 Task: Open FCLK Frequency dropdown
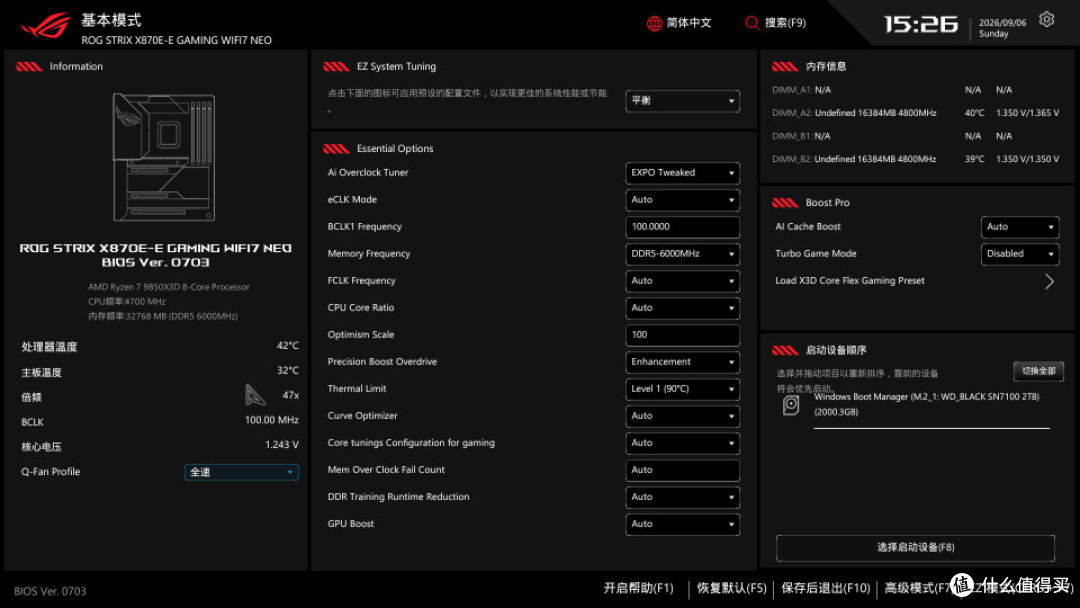click(683, 281)
